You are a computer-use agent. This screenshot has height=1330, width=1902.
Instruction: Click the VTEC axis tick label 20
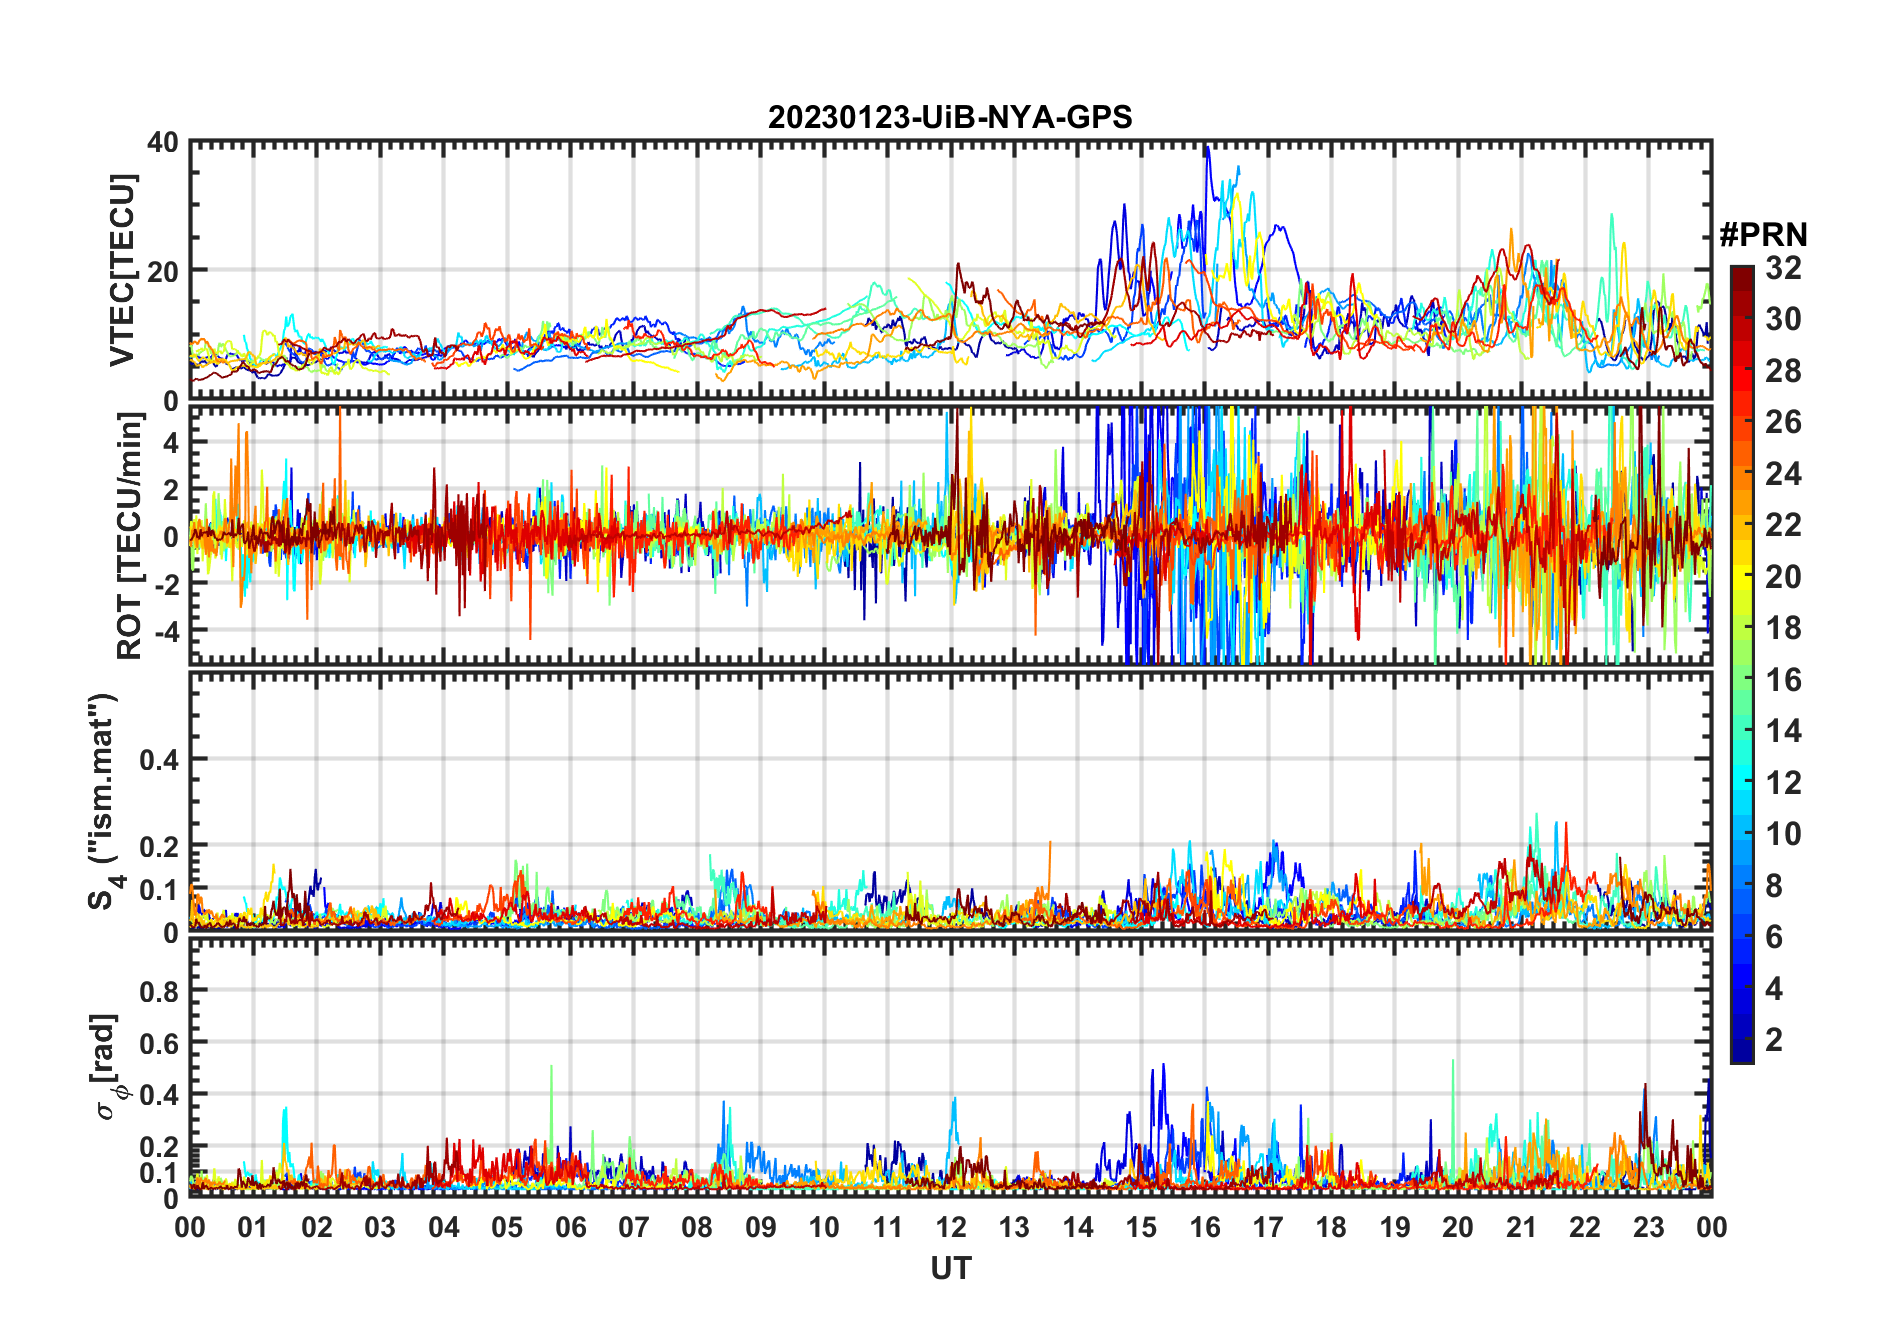pyautogui.click(x=163, y=272)
